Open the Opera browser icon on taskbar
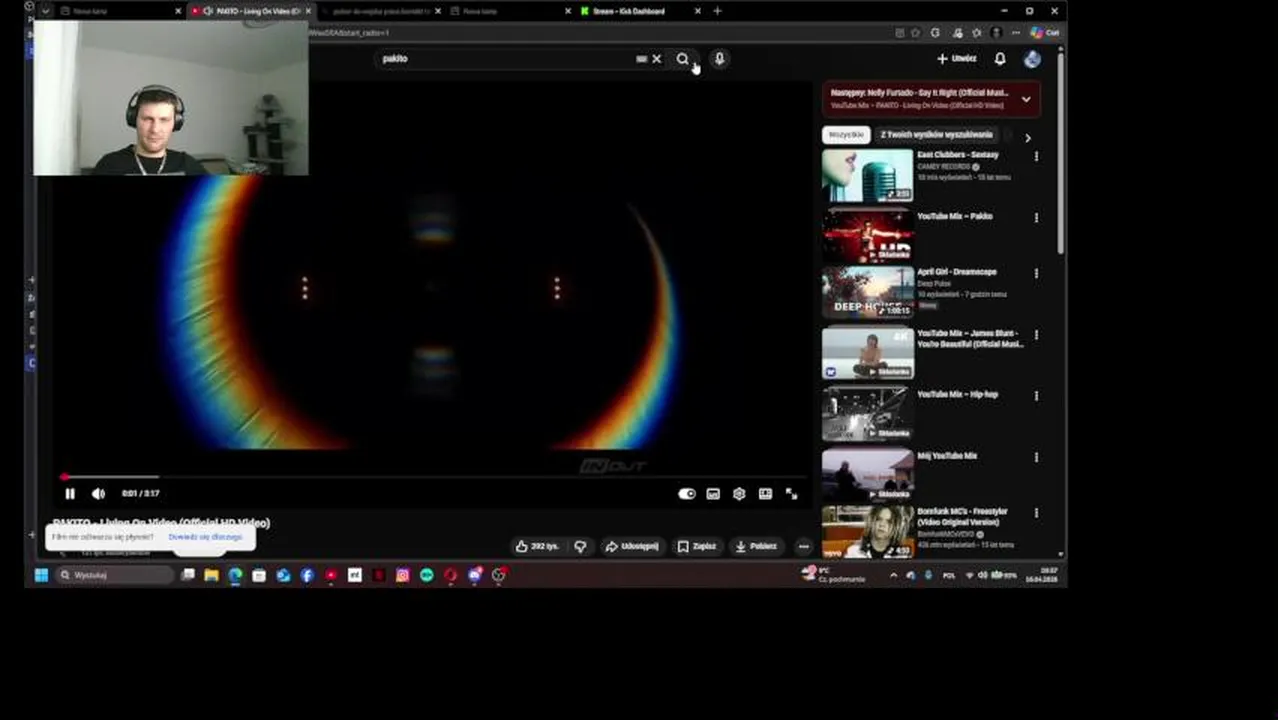This screenshot has height=720, width=1278. pos(451,575)
